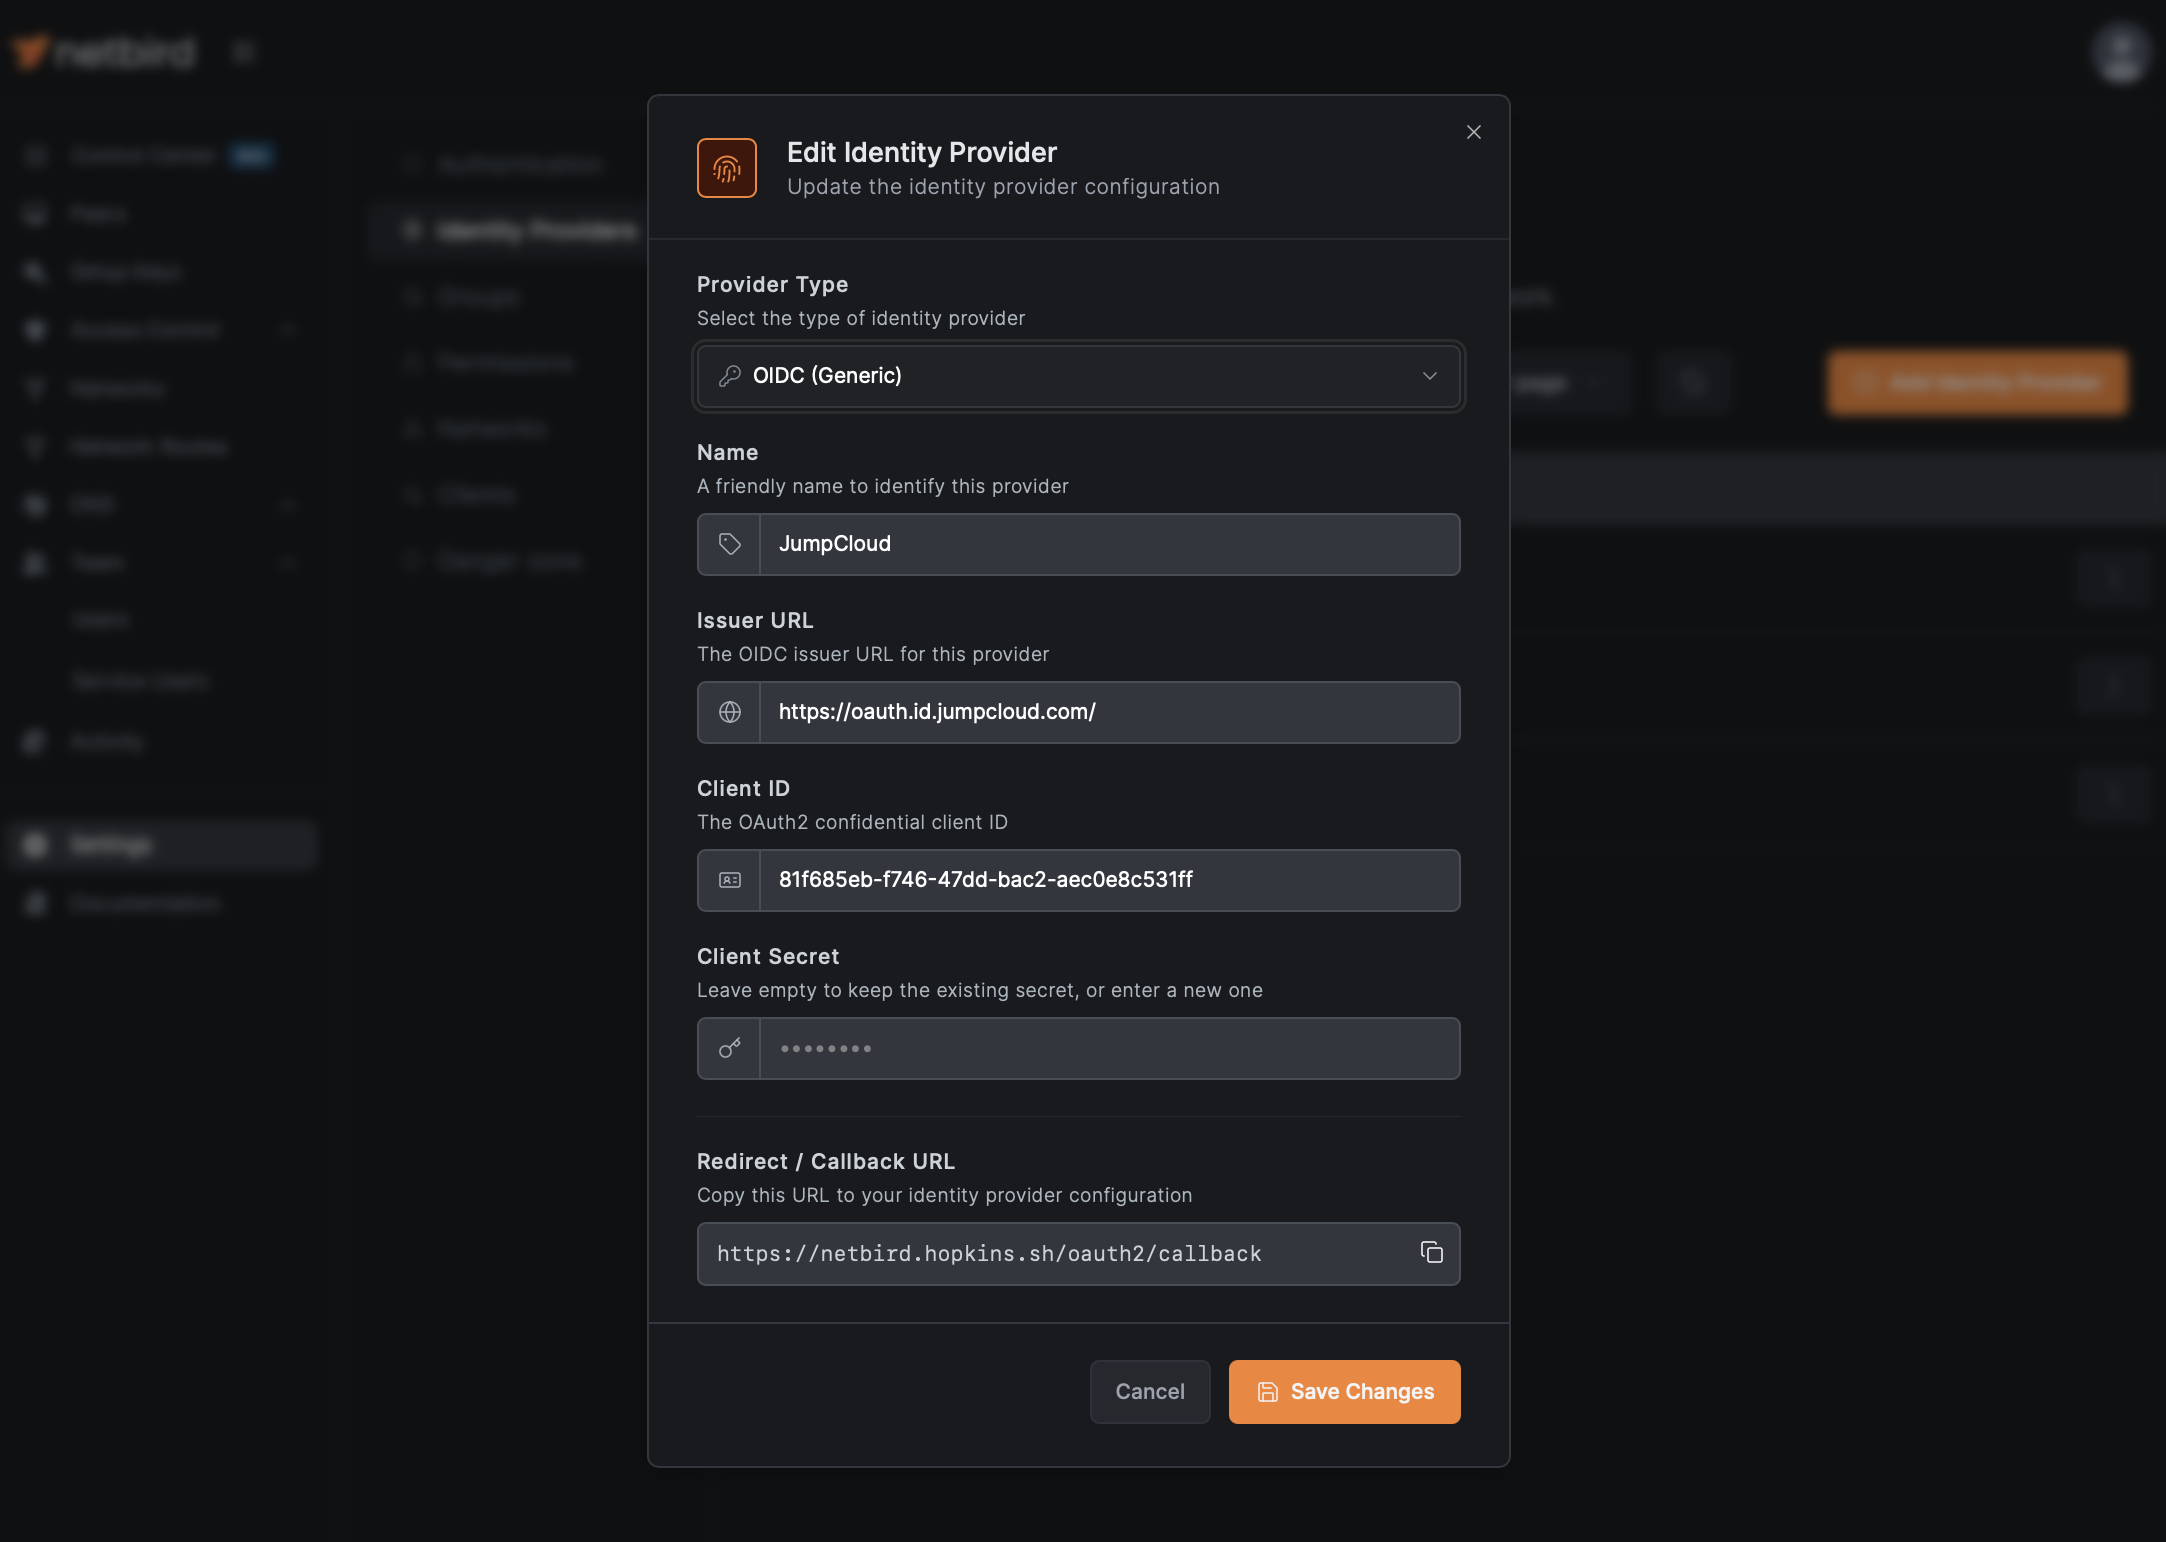Open the user avatar menu top right

tap(2120, 52)
